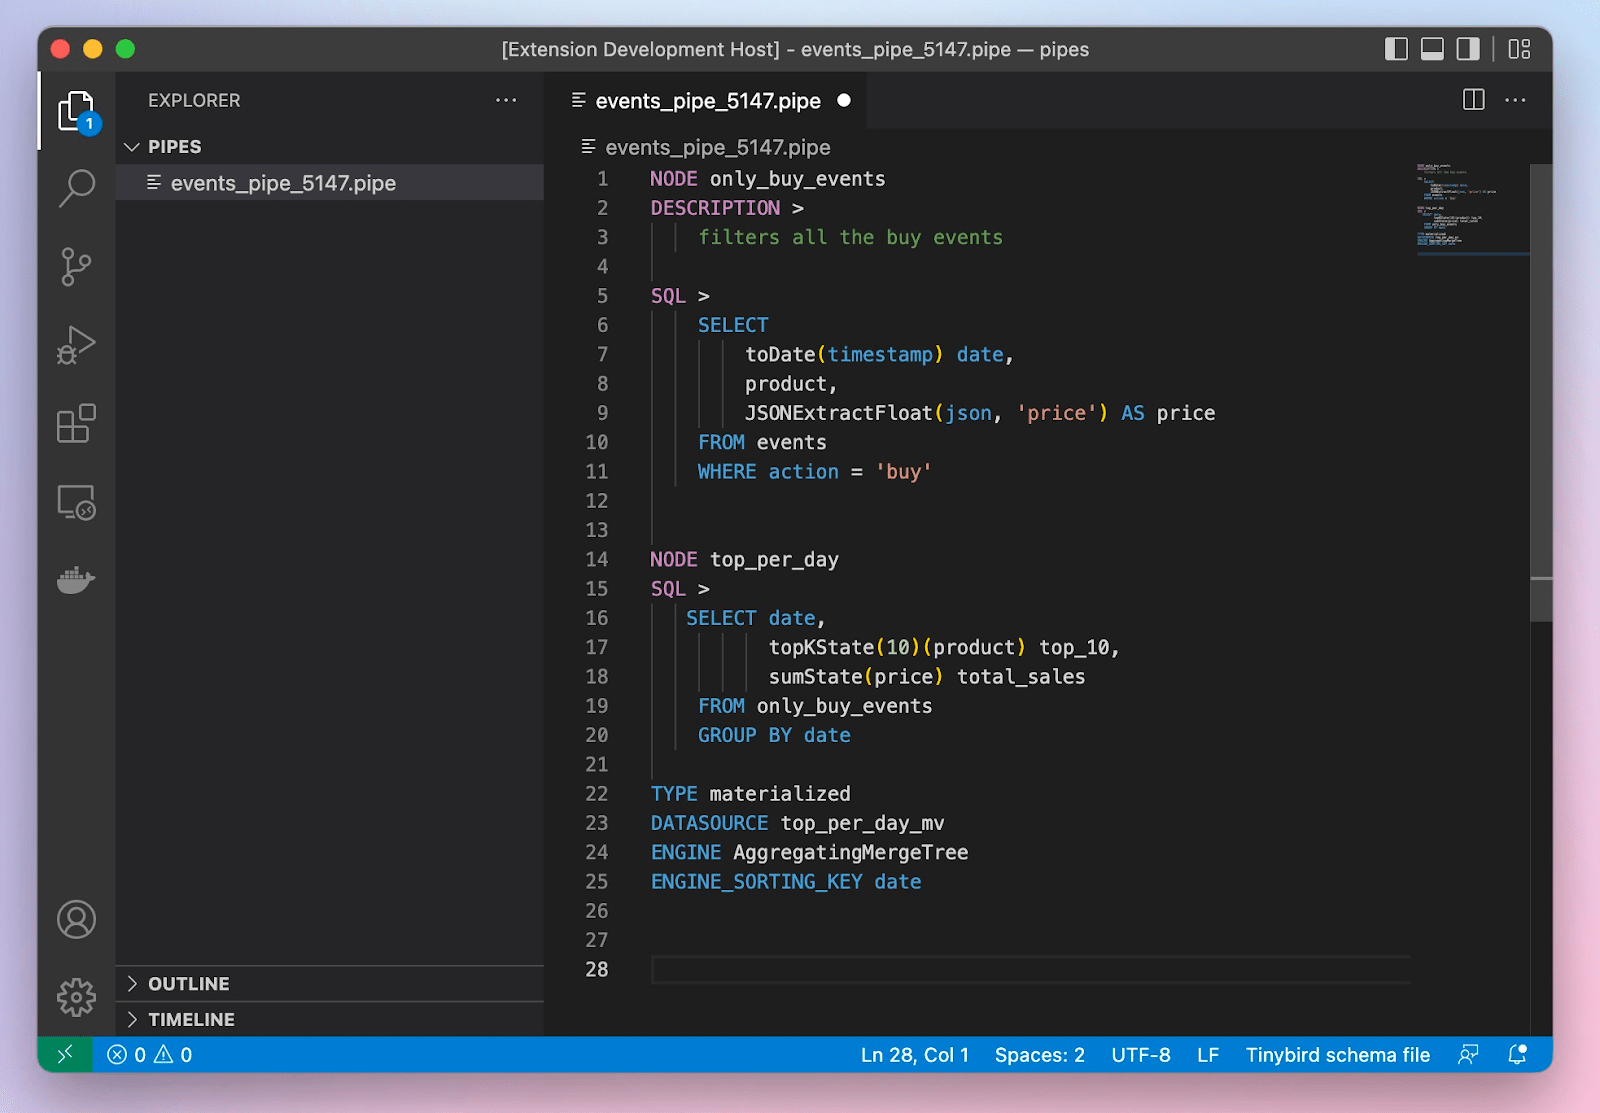Open the Run and Debug view
The height and width of the screenshot is (1113, 1600).
point(76,345)
